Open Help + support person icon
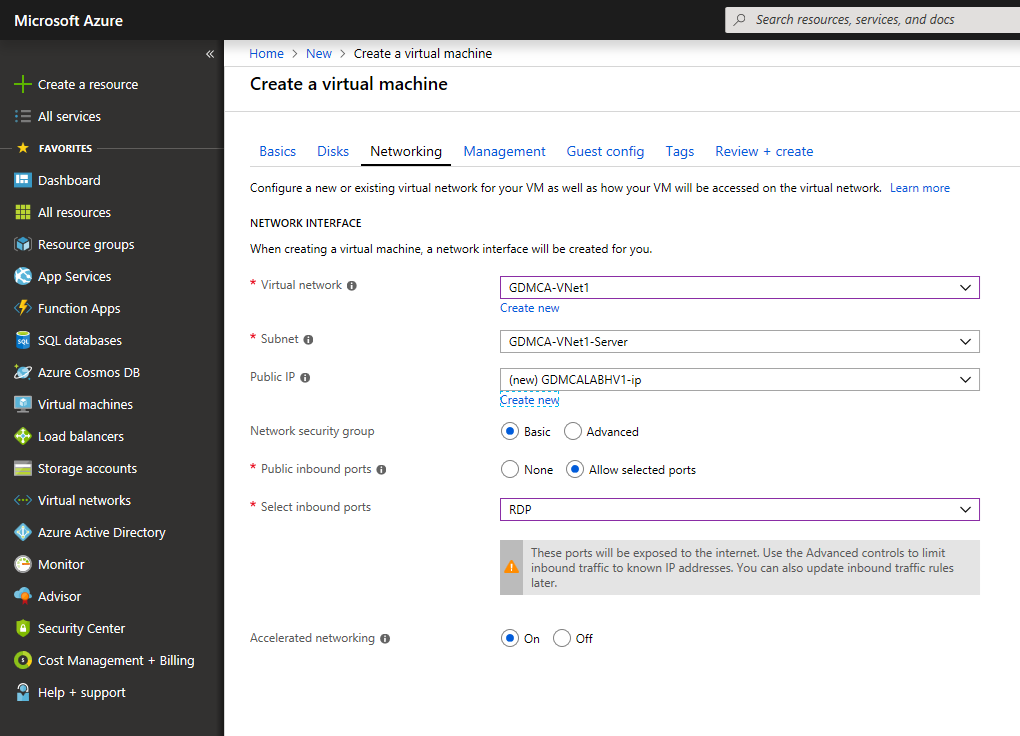This screenshot has height=736, width=1020. pos(23,692)
